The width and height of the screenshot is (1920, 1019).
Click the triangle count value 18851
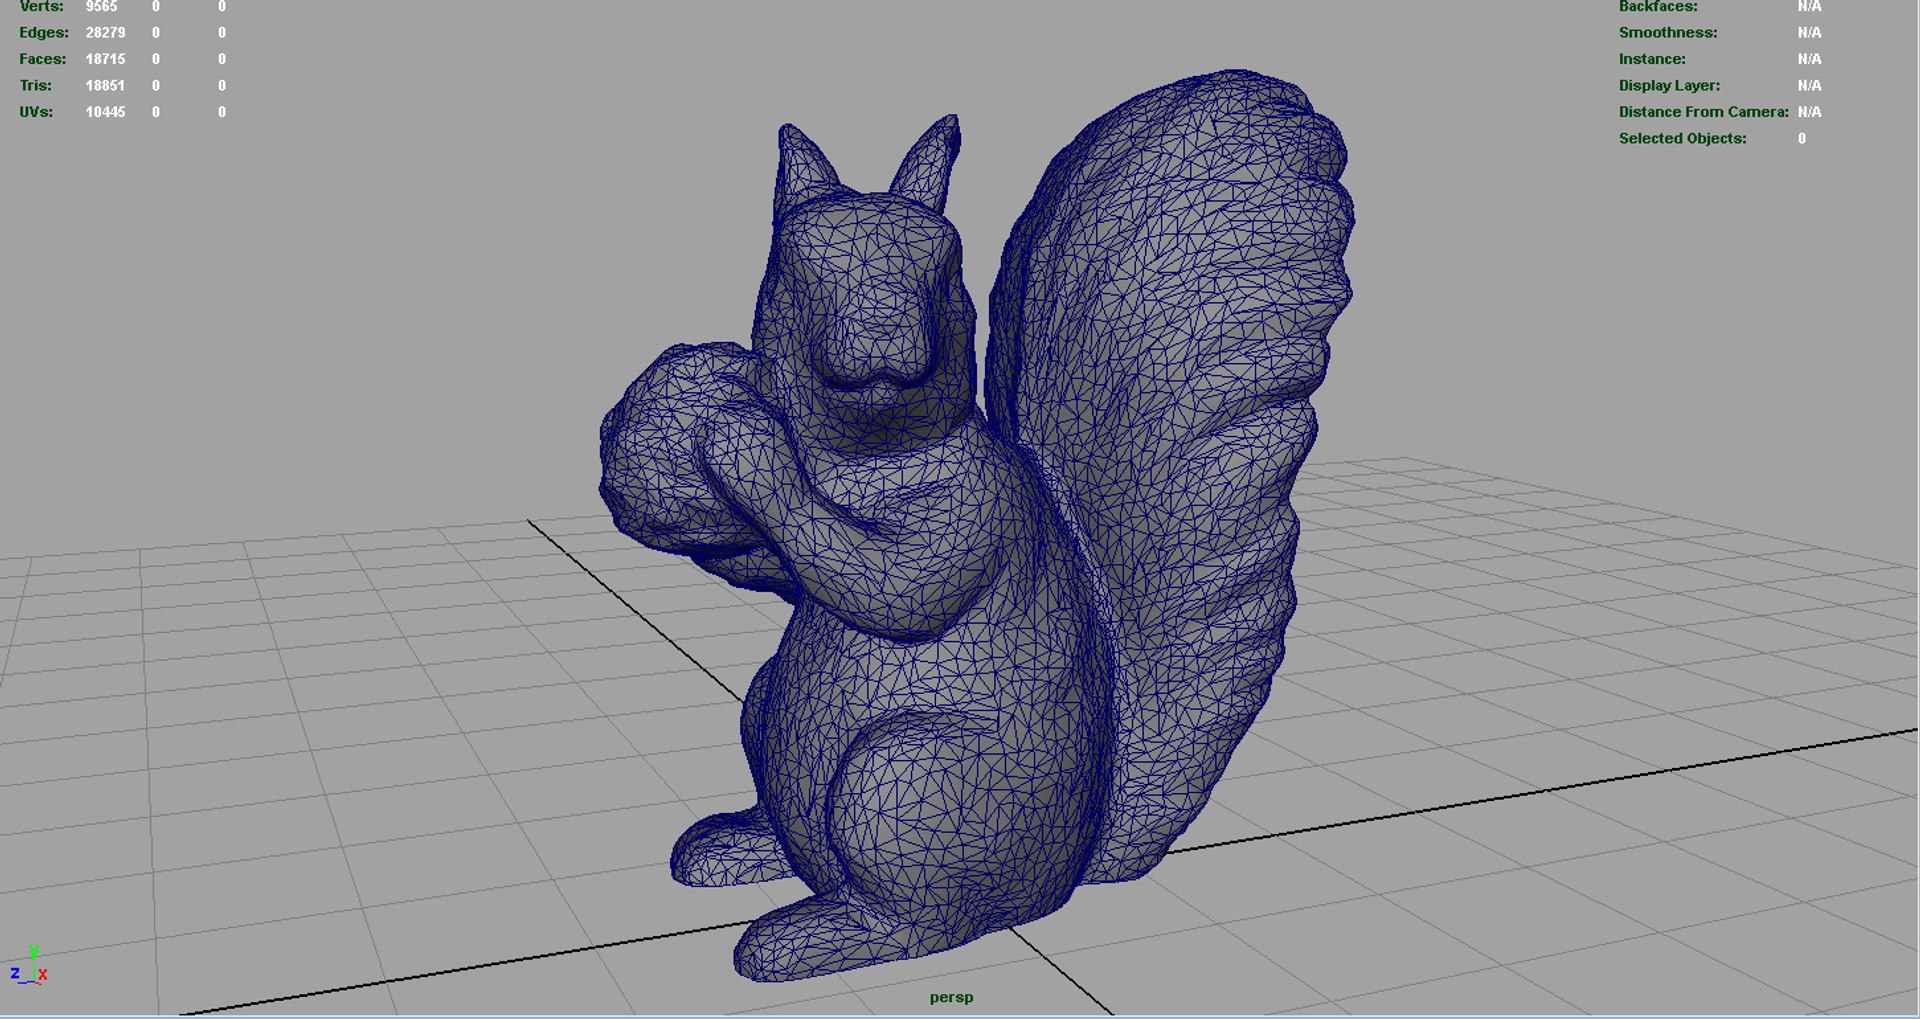click(105, 86)
